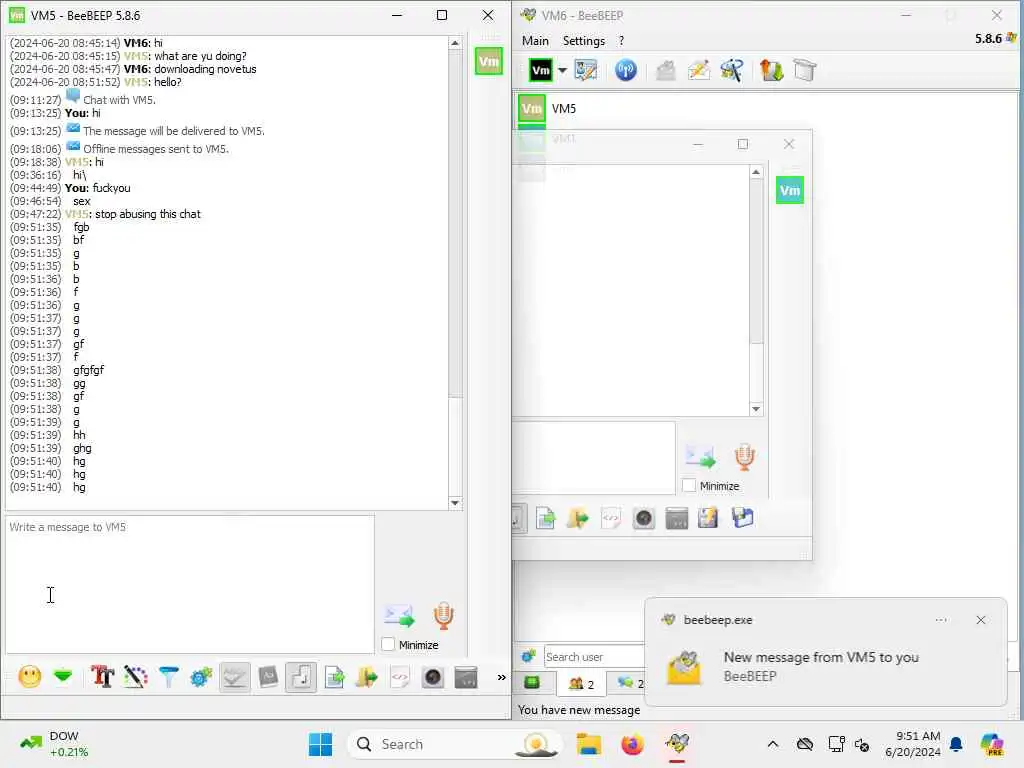Image resolution: width=1024 pixels, height=768 pixels.
Task: Click the send folder icon in faded popup toolbar
Action: click(578, 519)
